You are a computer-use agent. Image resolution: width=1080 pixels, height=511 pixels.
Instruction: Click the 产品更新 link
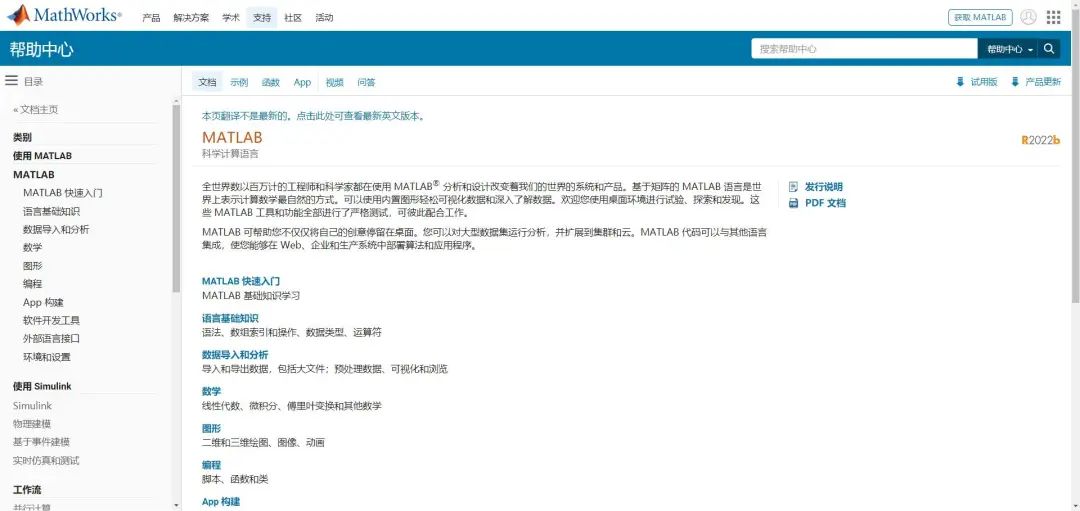click(1043, 82)
